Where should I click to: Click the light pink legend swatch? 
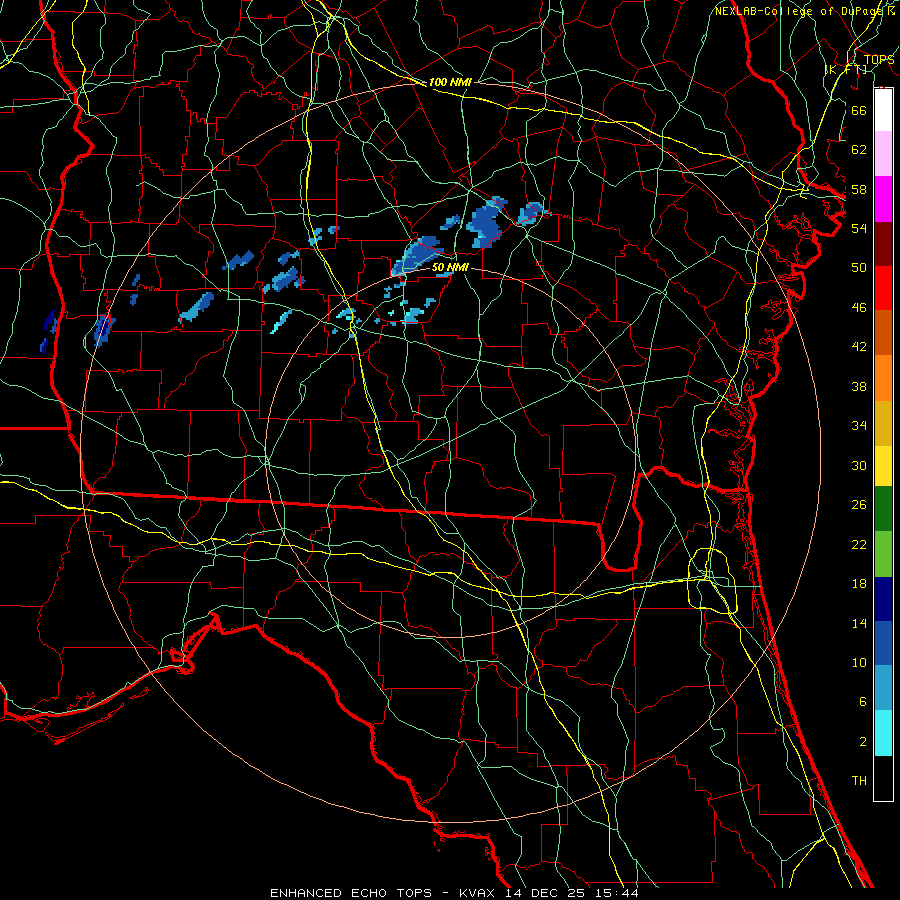point(883,153)
